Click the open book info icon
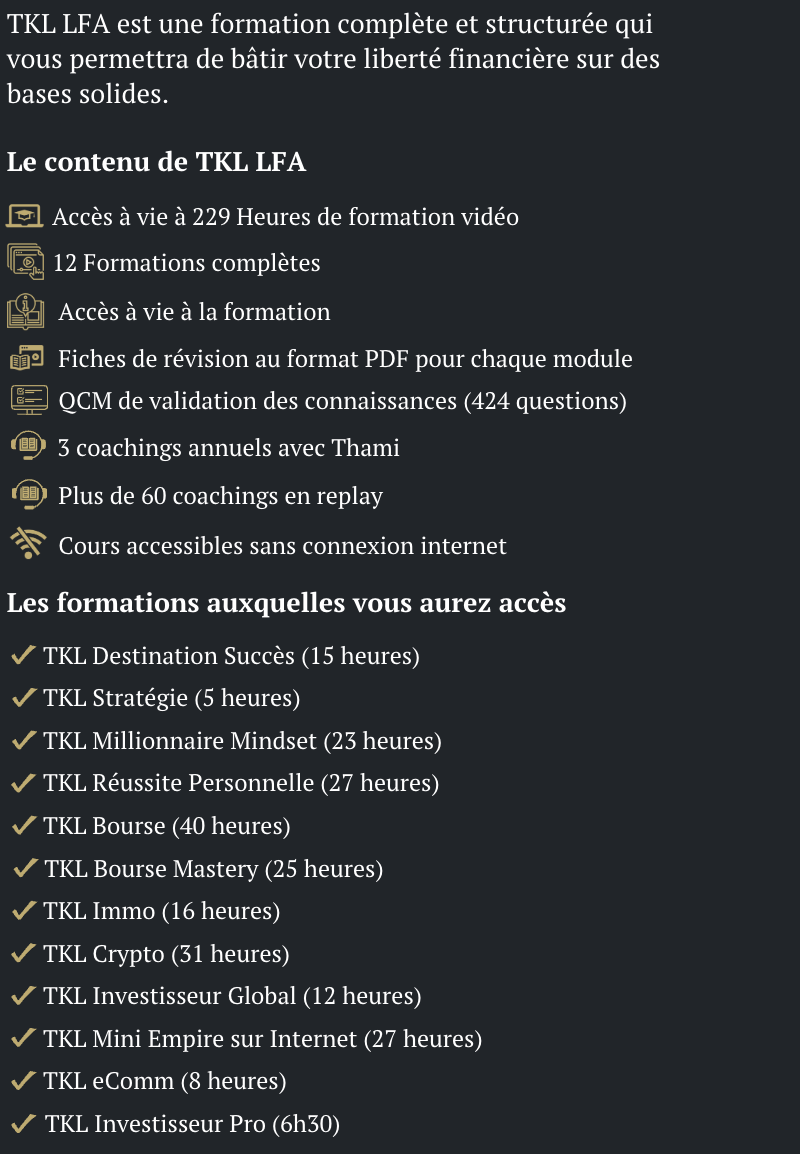Viewport: 800px width, 1154px height. coord(26,311)
